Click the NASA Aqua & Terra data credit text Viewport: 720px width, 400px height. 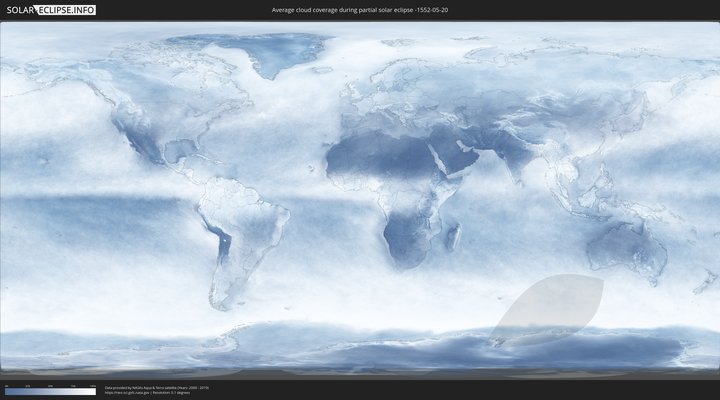[157, 387]
